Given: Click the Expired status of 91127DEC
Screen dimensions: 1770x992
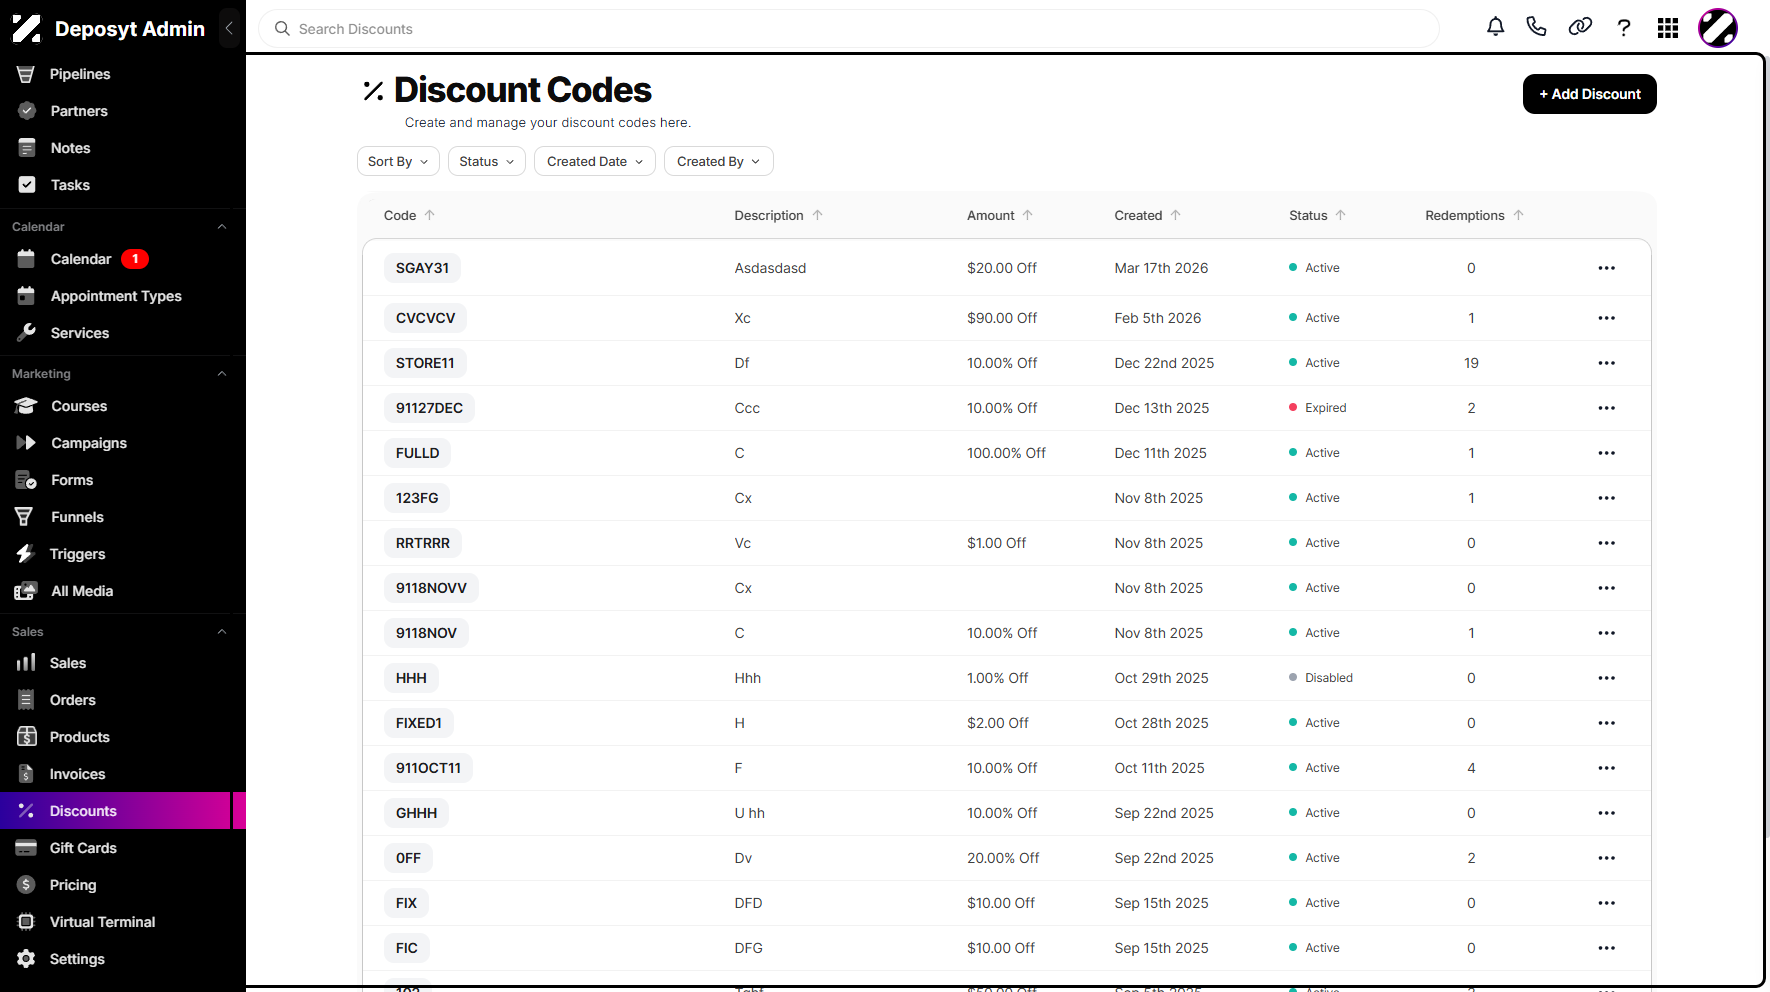Looking at the screenshot, I should coord(1318,408).
